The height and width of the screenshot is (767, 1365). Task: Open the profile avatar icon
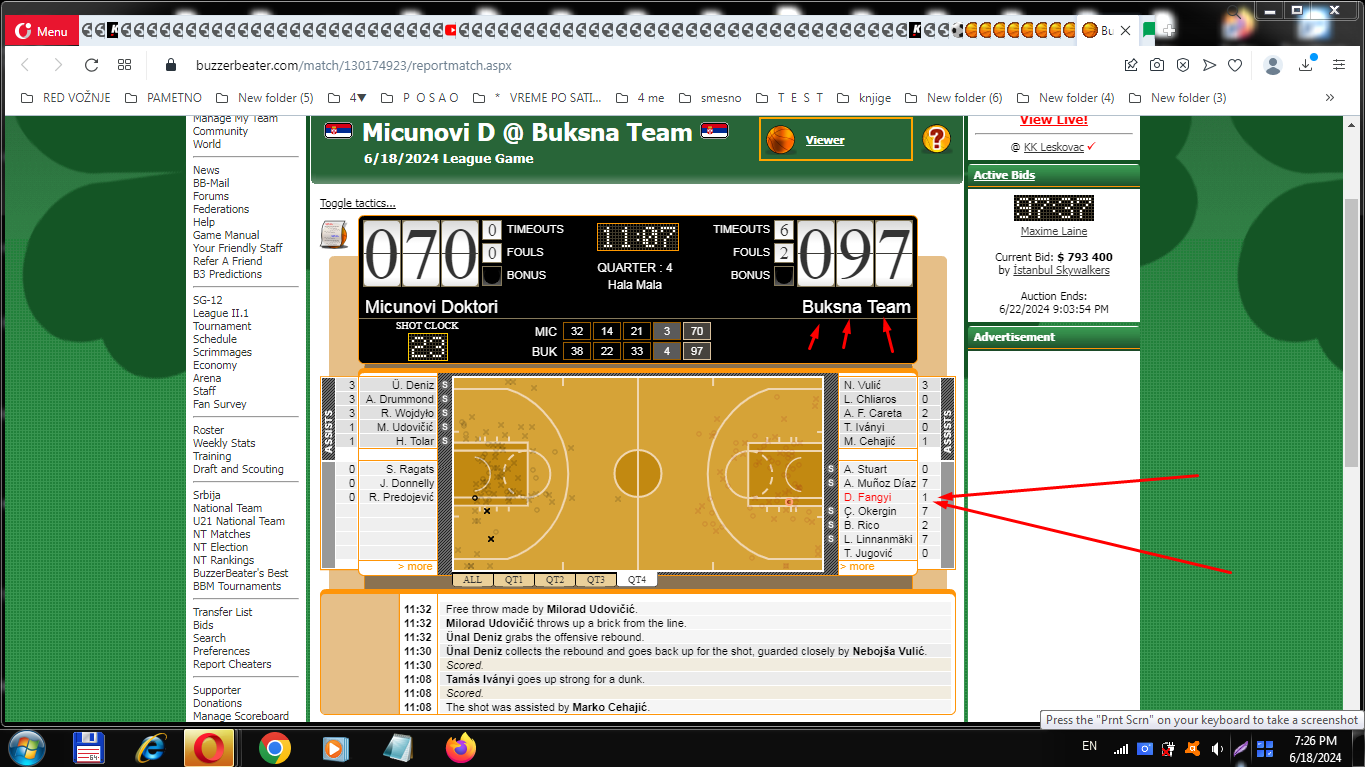(x=1273, y=65)
